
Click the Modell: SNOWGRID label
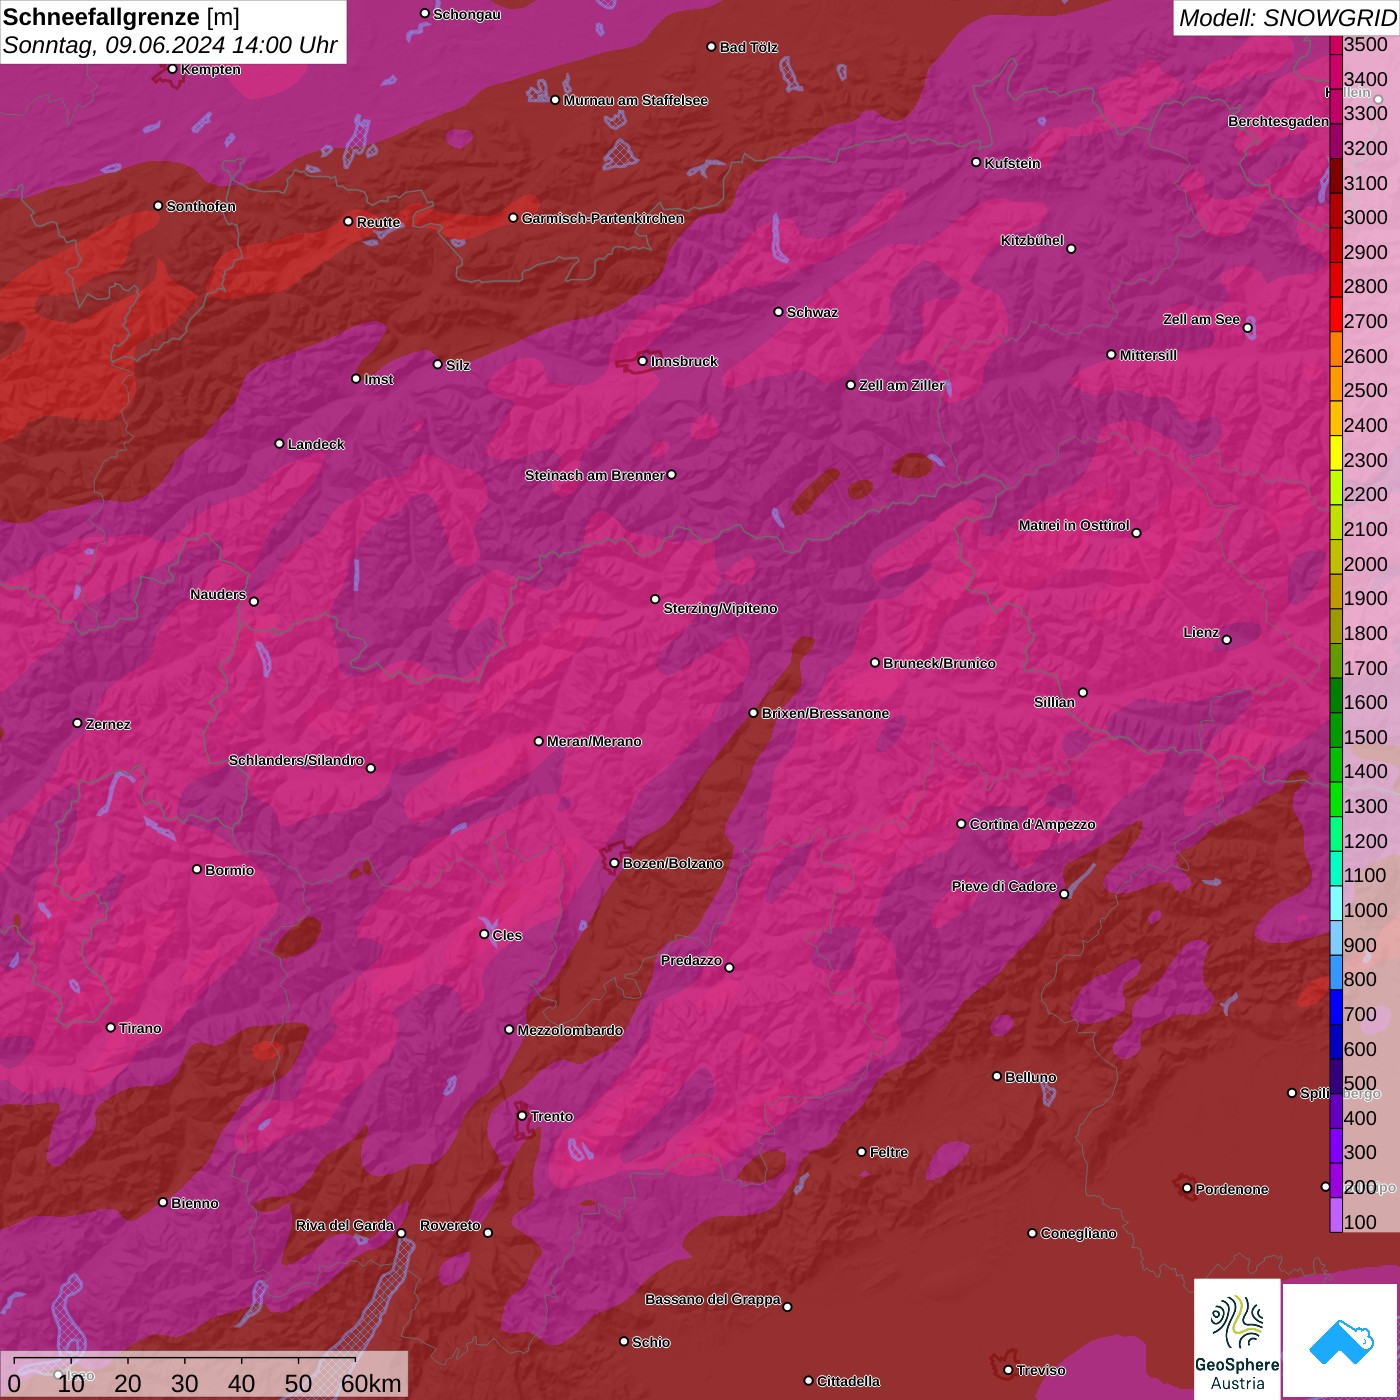(1287, 17)
